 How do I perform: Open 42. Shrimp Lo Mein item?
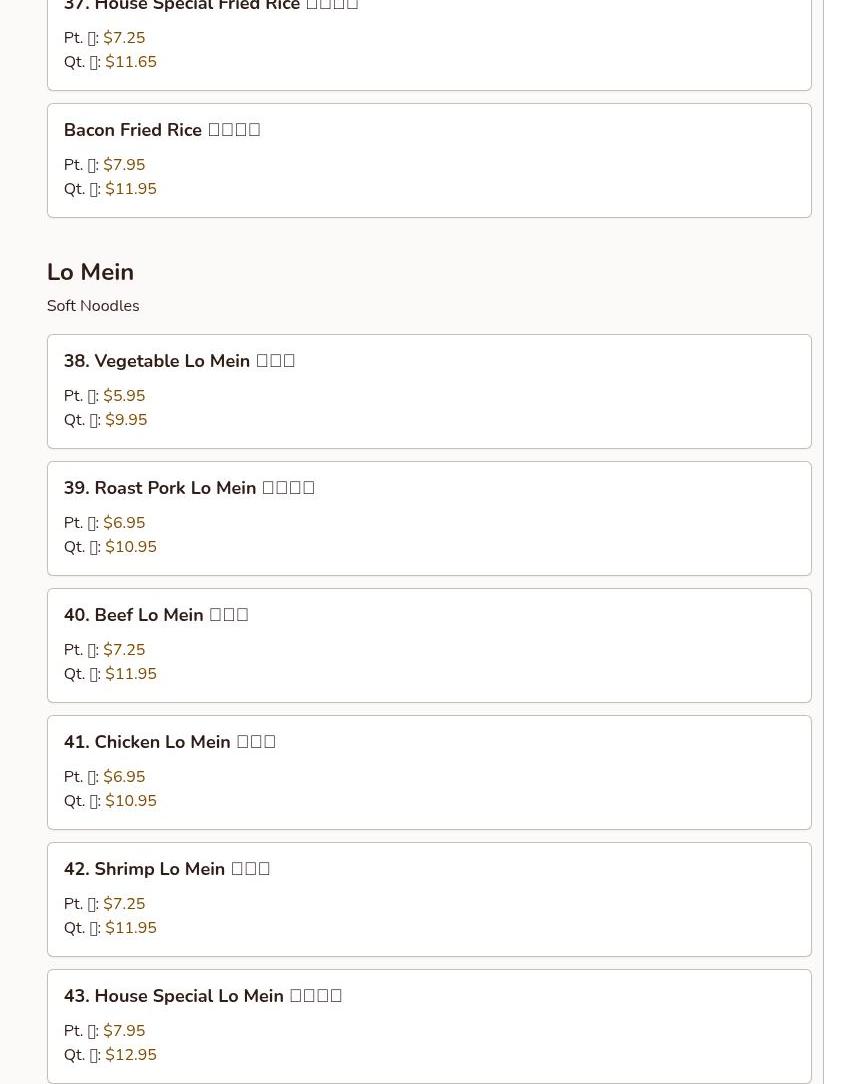(429, 899)
